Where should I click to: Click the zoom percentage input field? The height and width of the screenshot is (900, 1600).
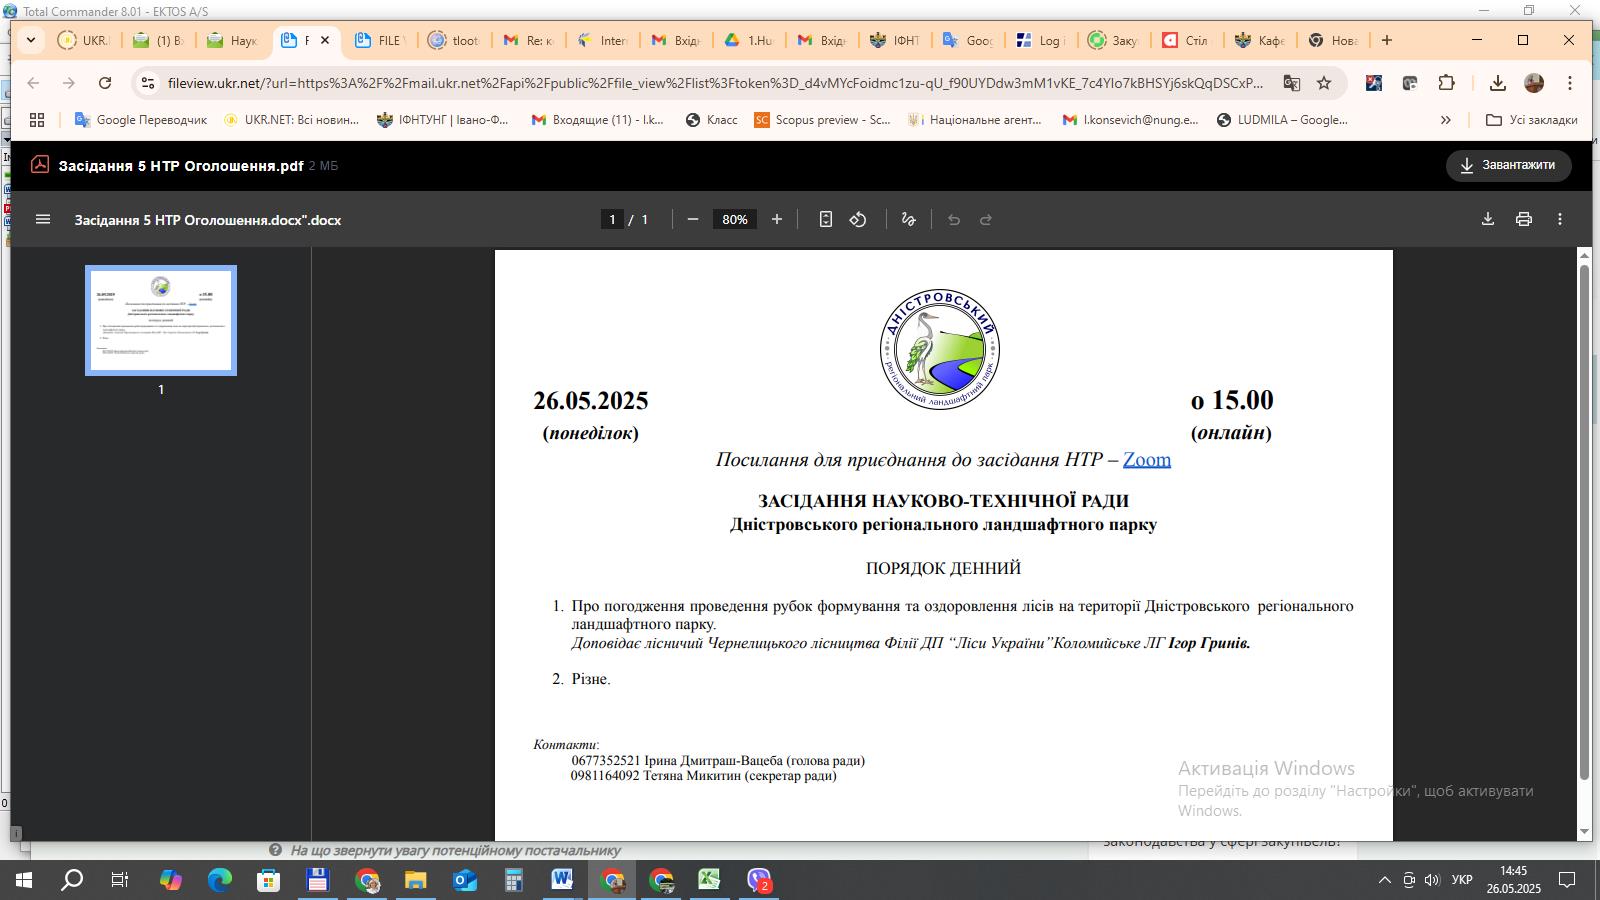pyautogui.click(x=735, y=220)
